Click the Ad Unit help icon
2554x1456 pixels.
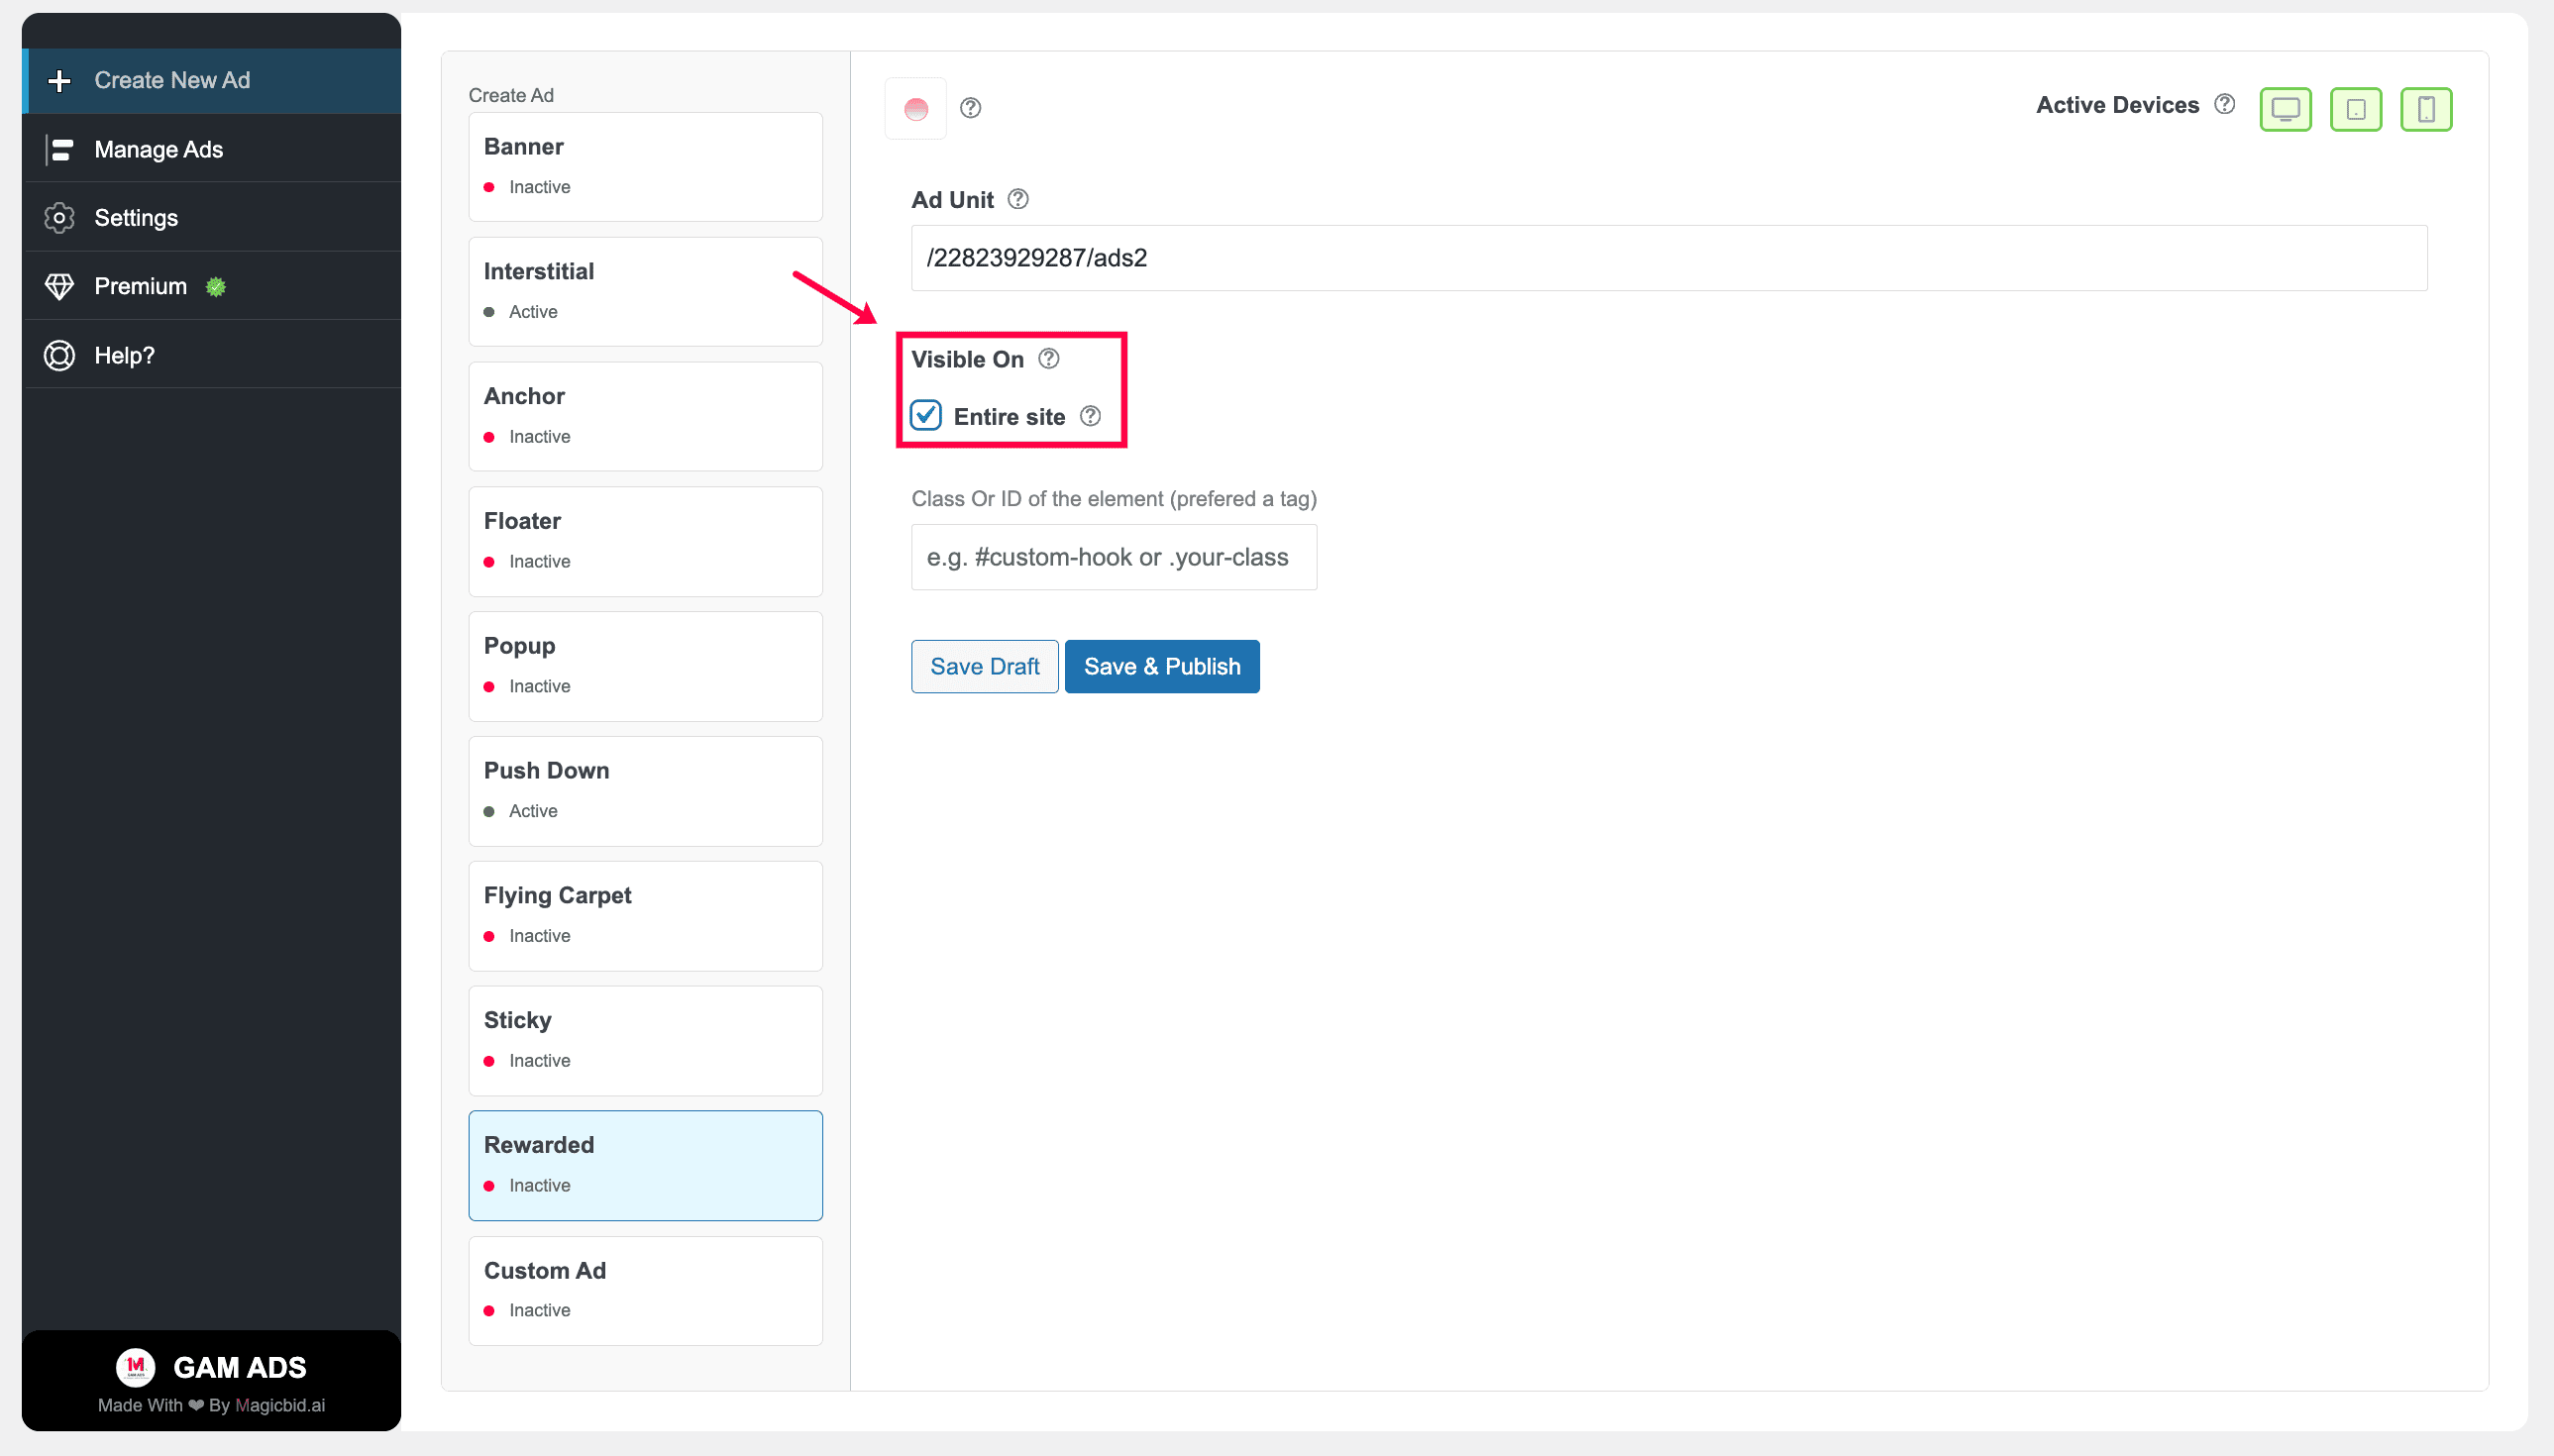[x=1017, y=199]
